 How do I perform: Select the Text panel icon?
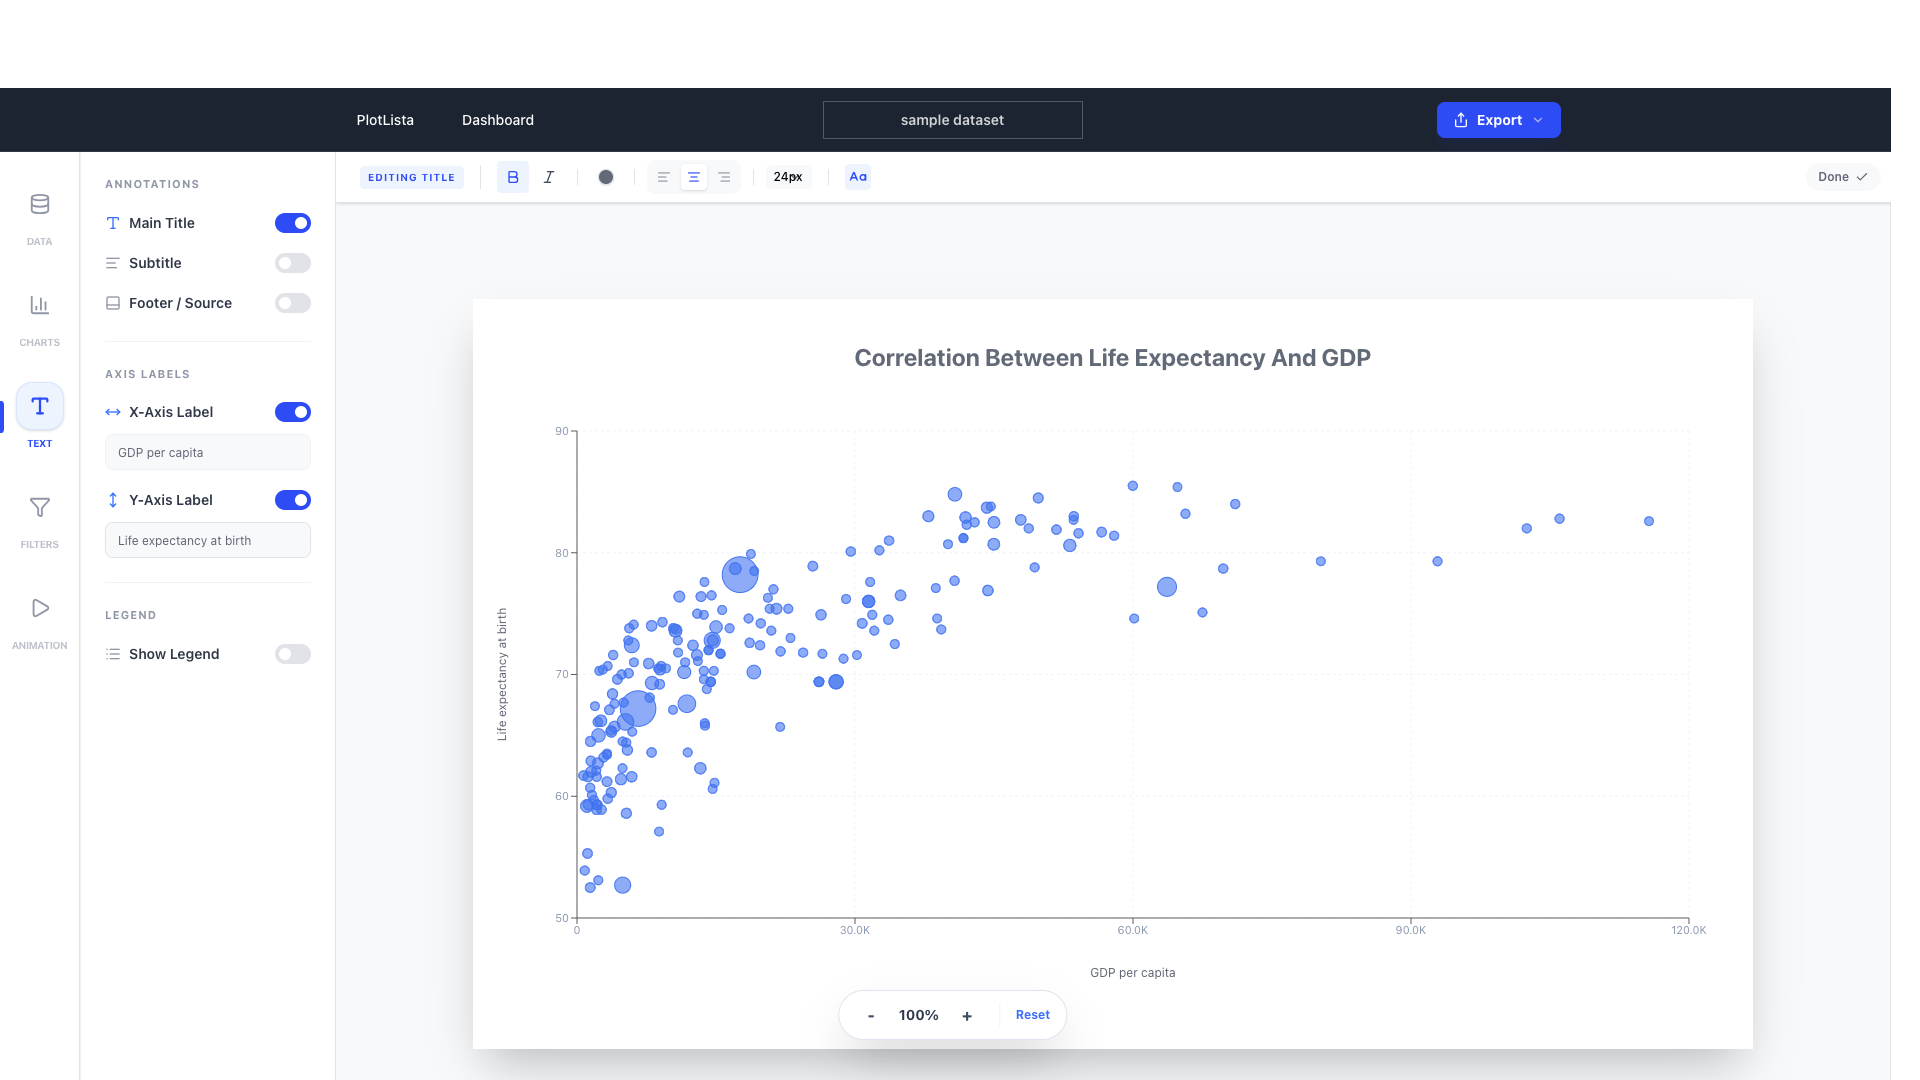(39, 407)
